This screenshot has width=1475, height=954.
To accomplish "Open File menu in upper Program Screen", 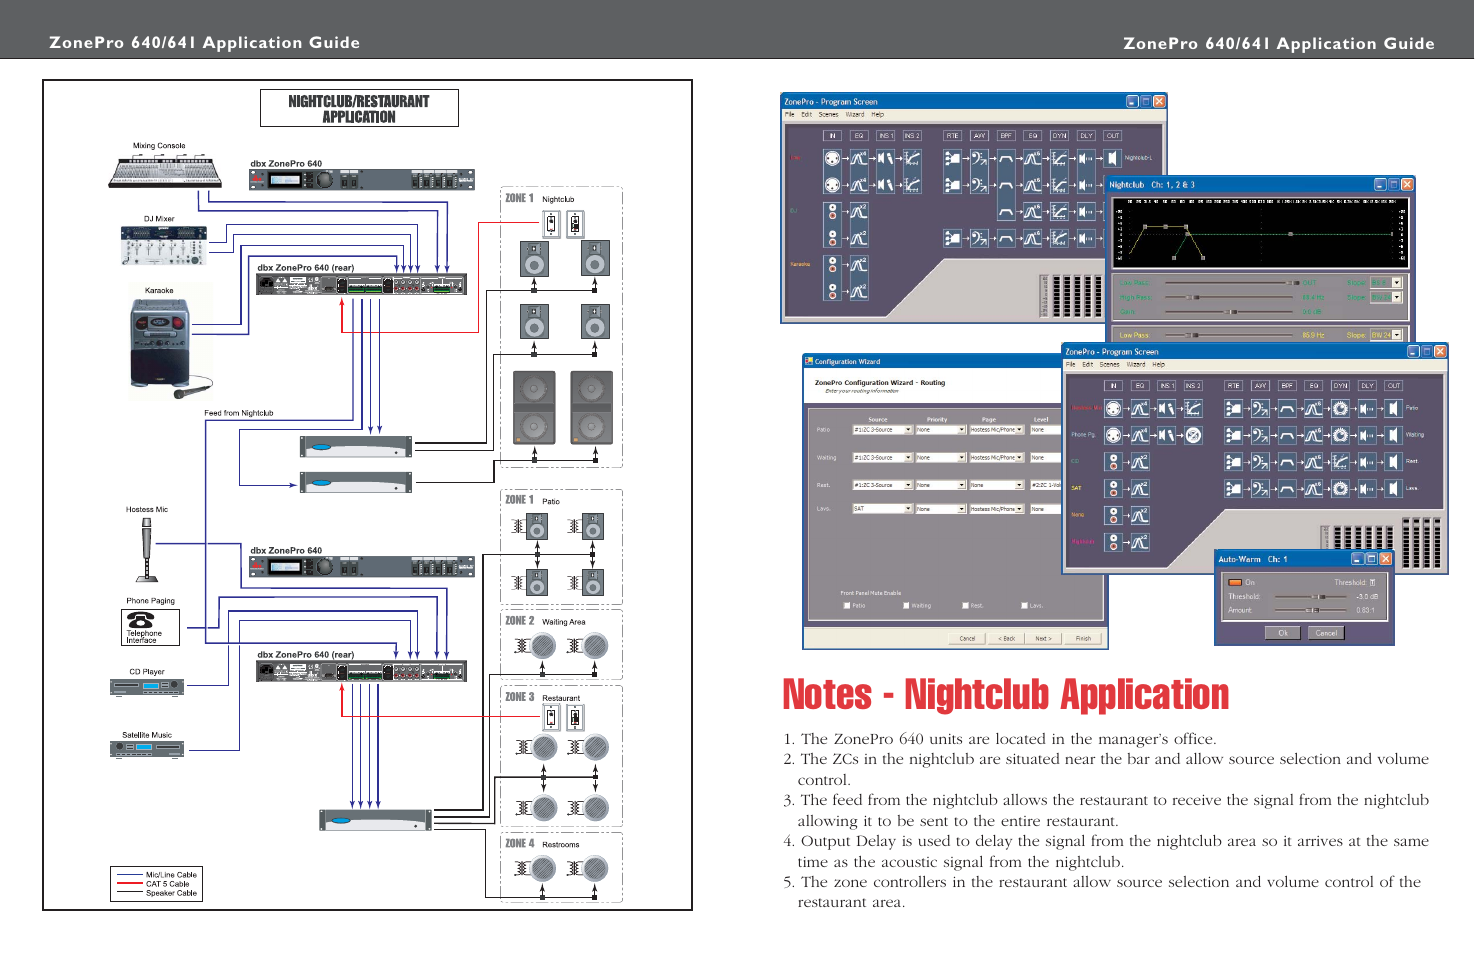I will click(x=790, y=114).
